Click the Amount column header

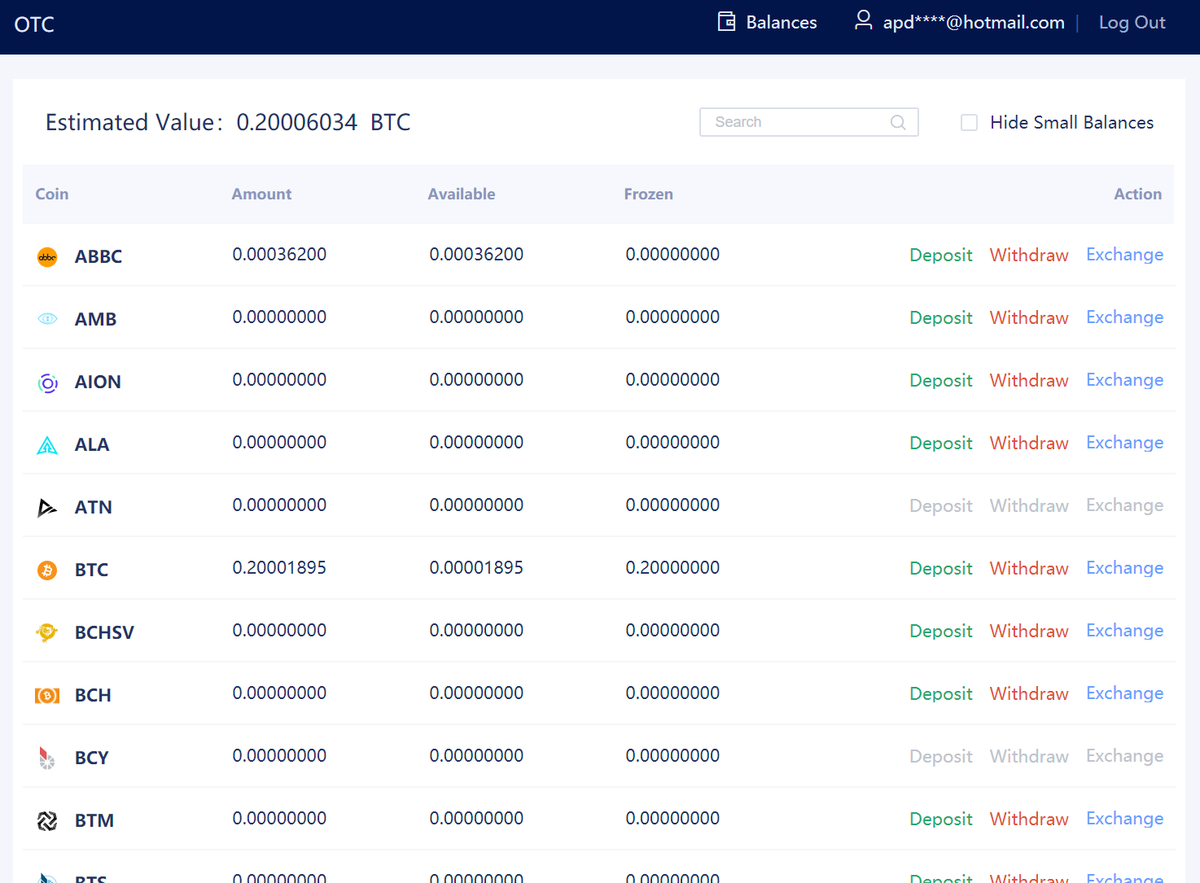pos(262,194)
